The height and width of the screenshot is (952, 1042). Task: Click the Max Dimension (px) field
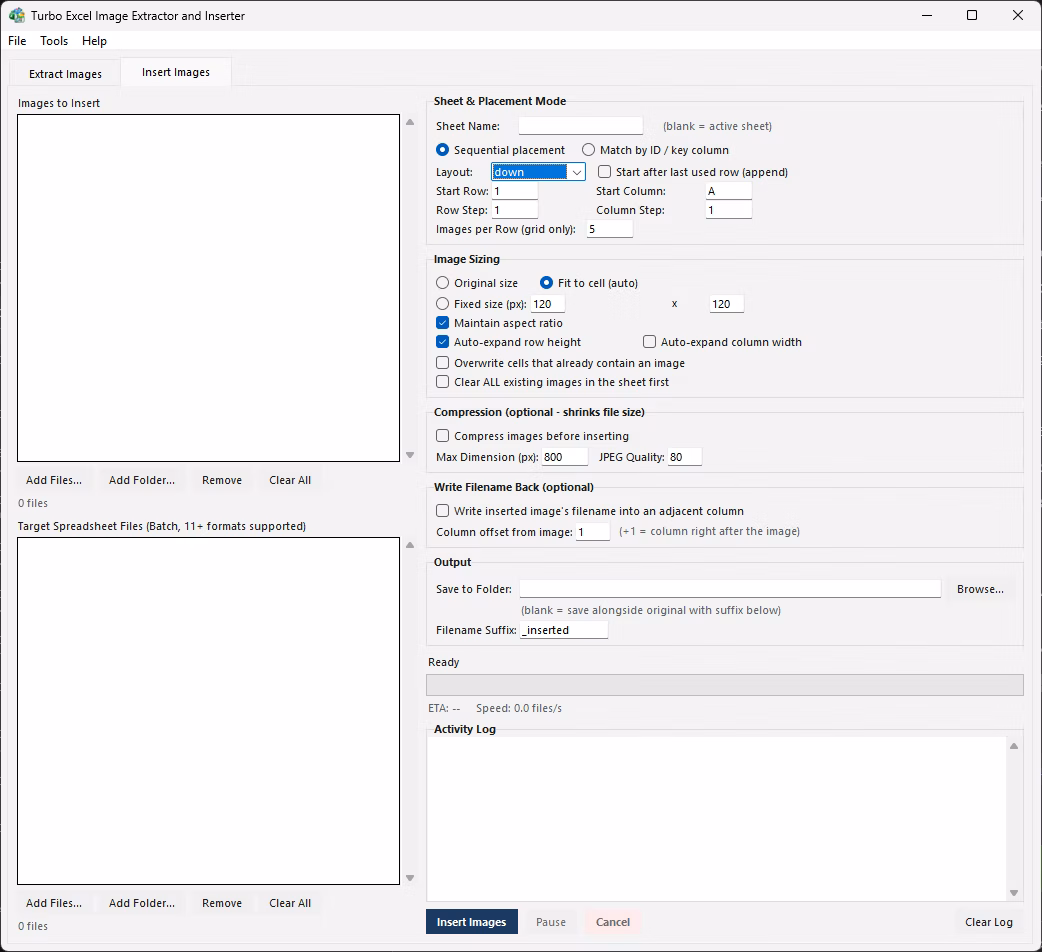point(564,457)
